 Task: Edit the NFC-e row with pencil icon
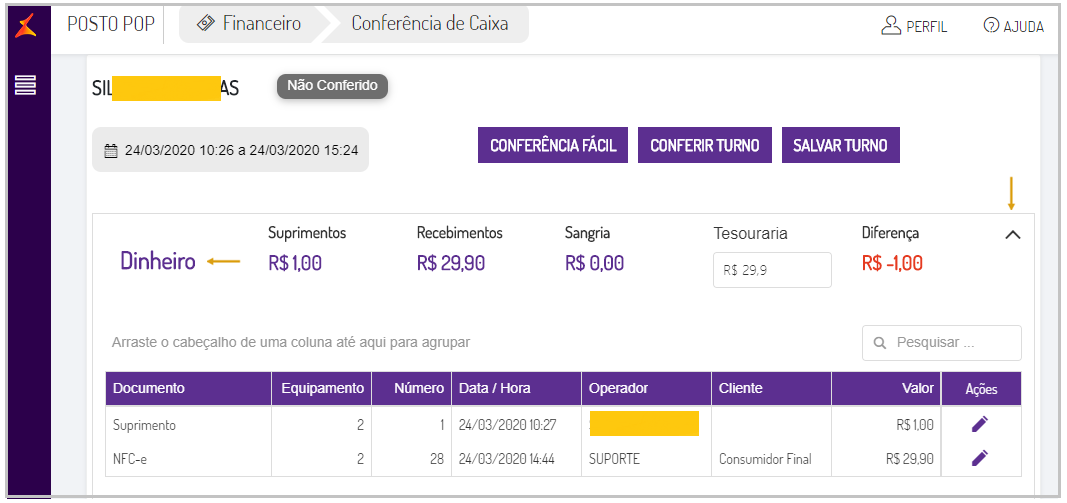click(x=980, y=458)
